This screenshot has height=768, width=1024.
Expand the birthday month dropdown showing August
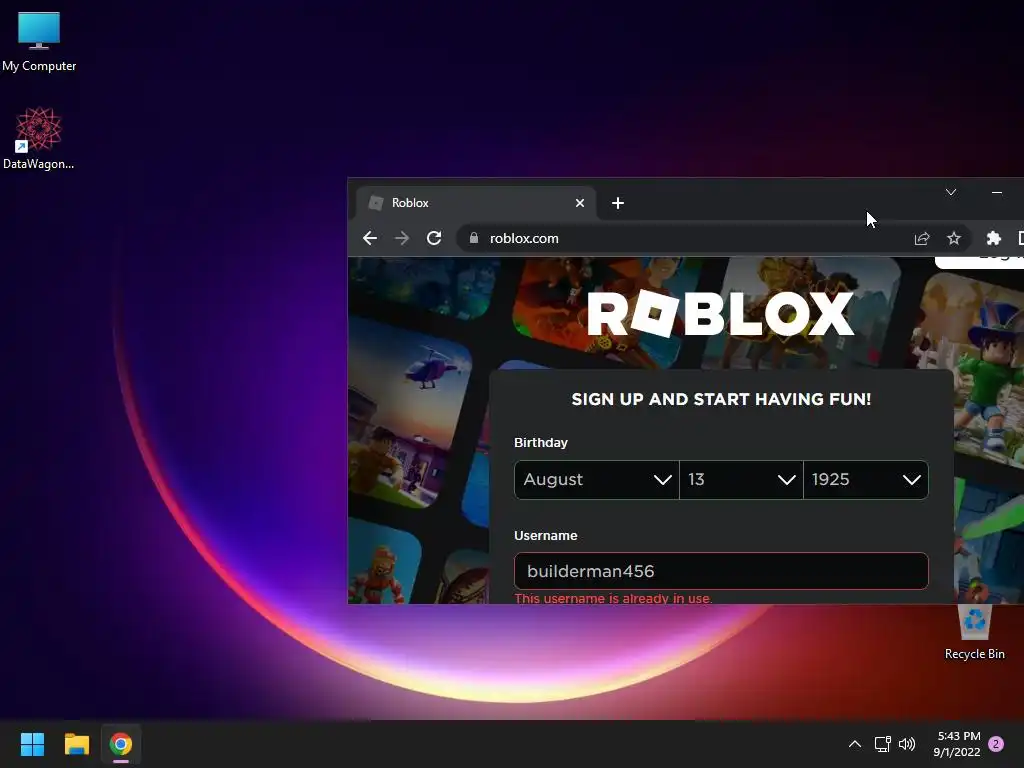597,480
